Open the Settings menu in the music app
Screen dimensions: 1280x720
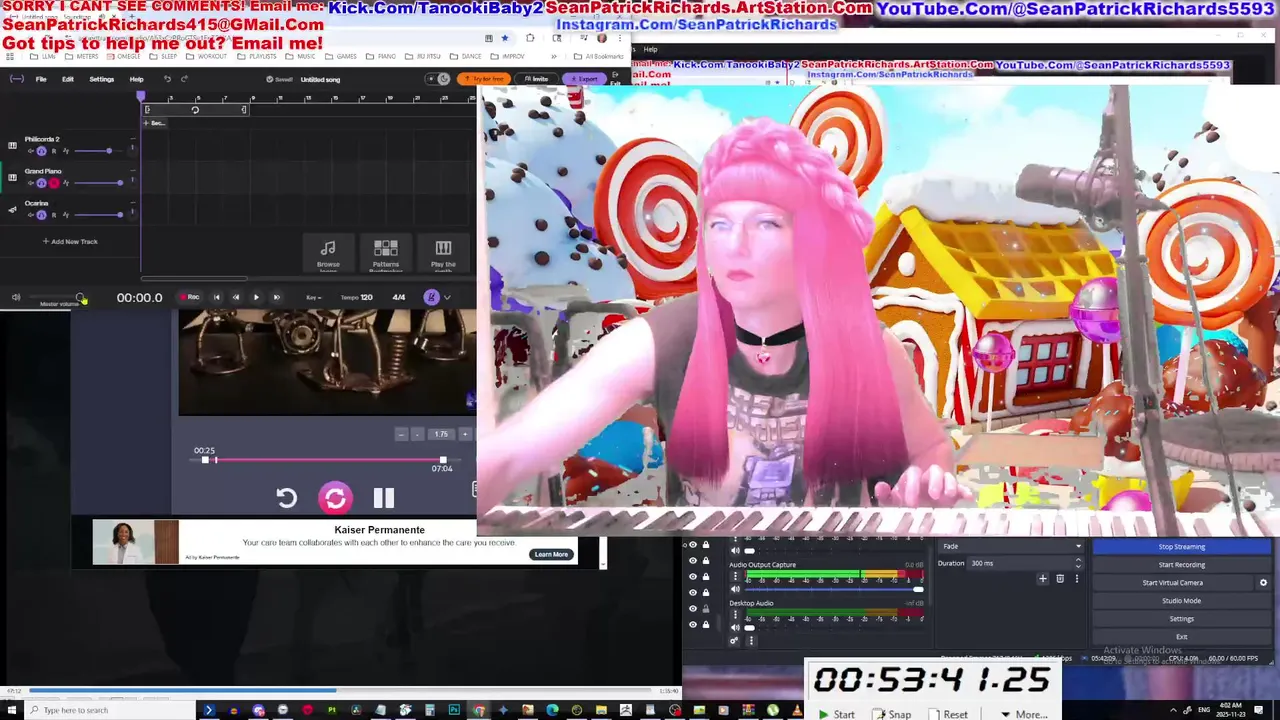(x=102, y=79)
